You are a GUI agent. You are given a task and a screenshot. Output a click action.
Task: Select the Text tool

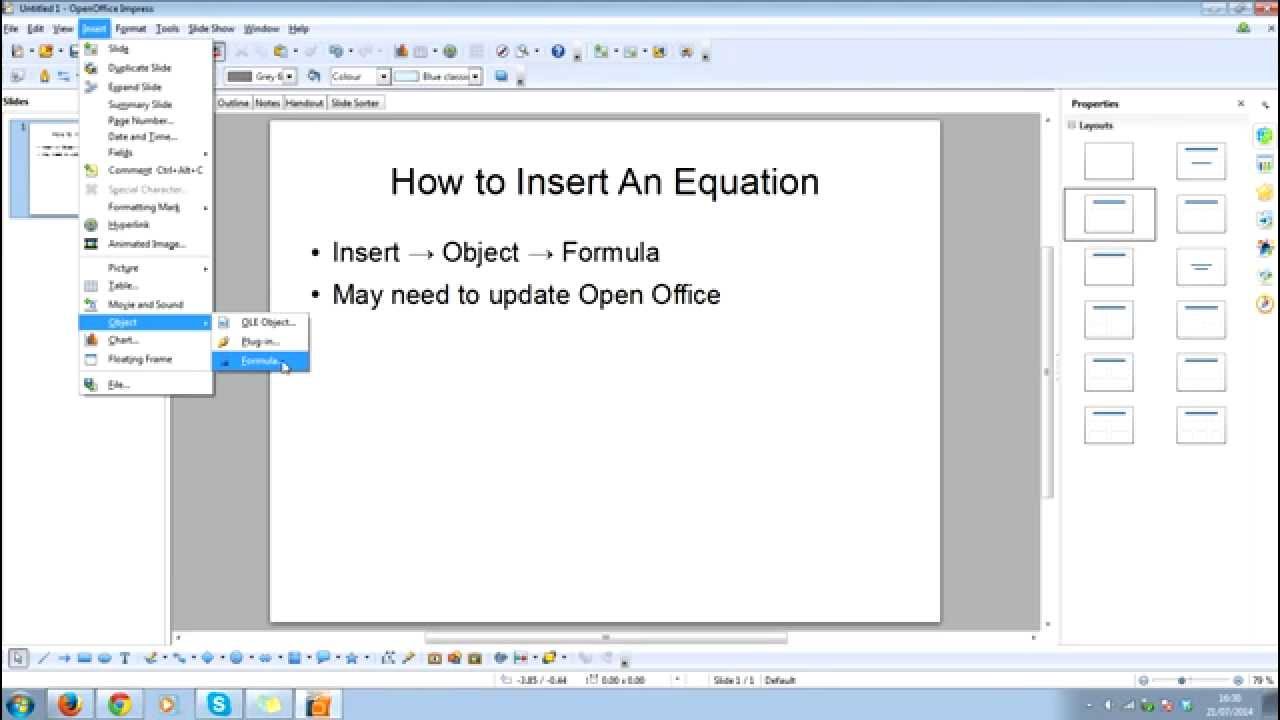pyautogui.click(x=125, y=658)
